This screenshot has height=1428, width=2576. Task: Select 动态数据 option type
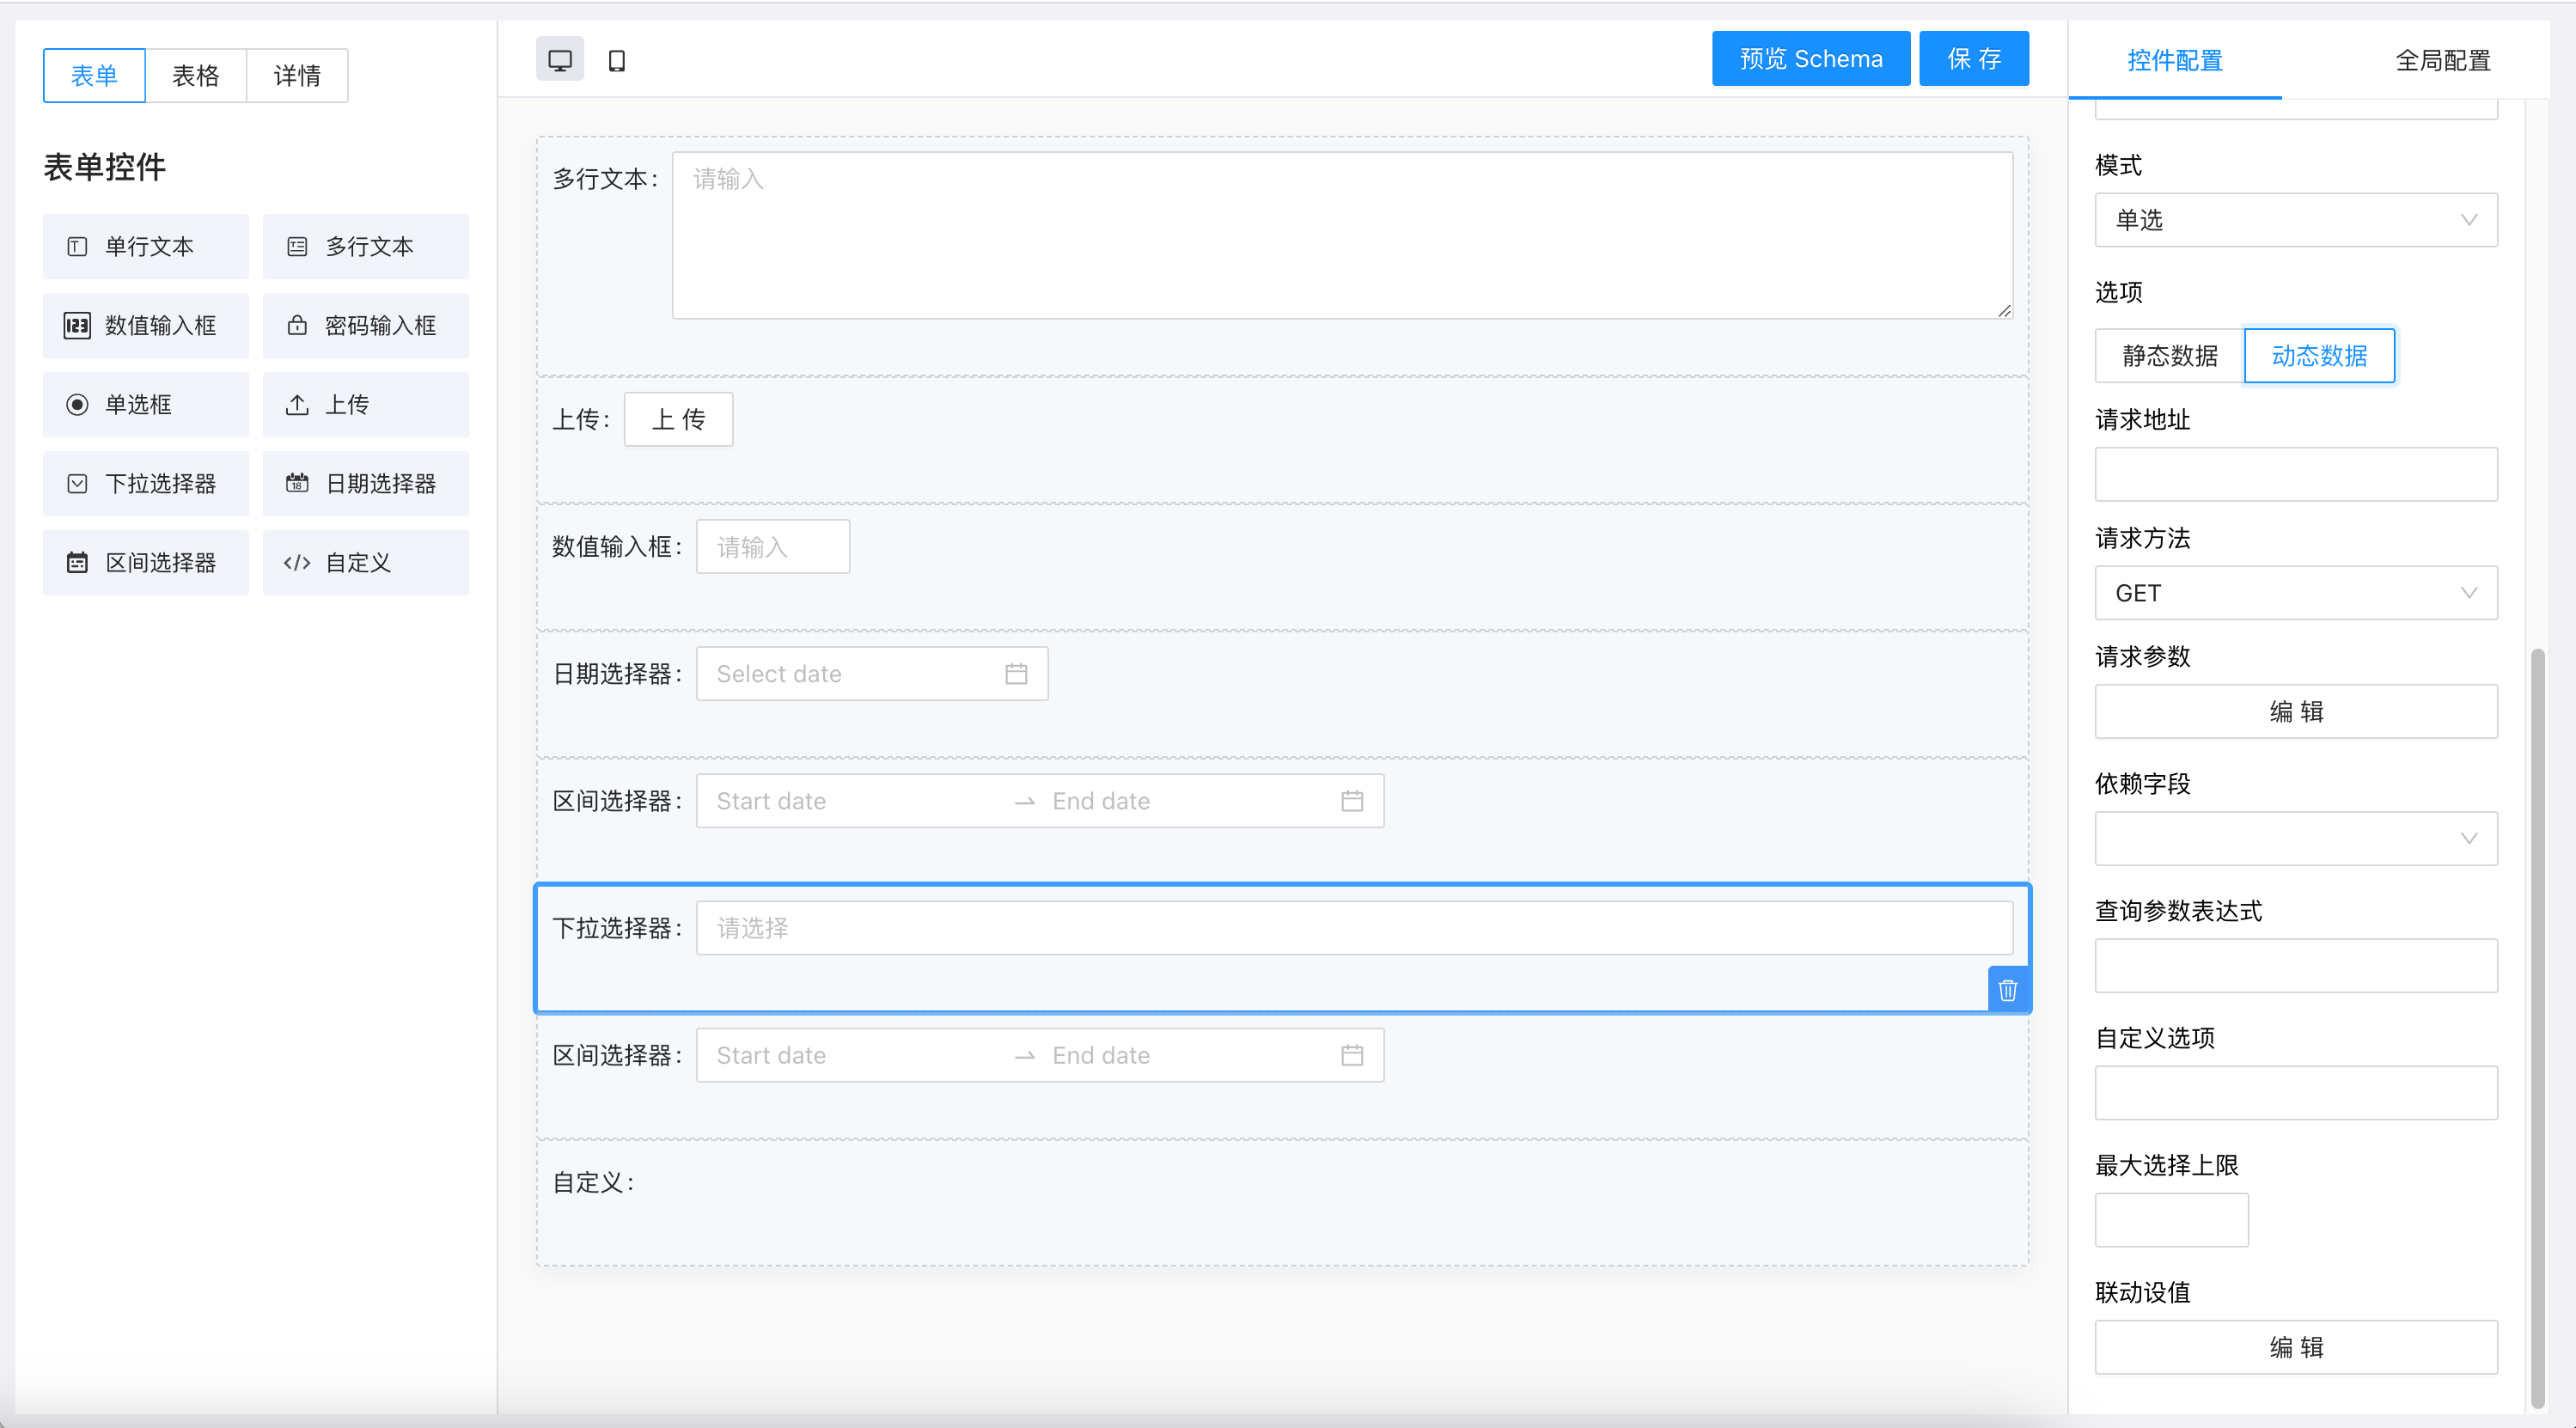click(2319, 356)
